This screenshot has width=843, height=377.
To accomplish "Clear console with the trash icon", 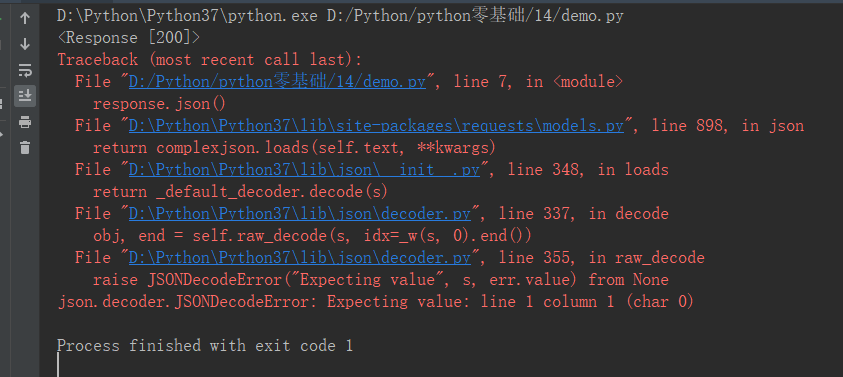I will 25,147.
